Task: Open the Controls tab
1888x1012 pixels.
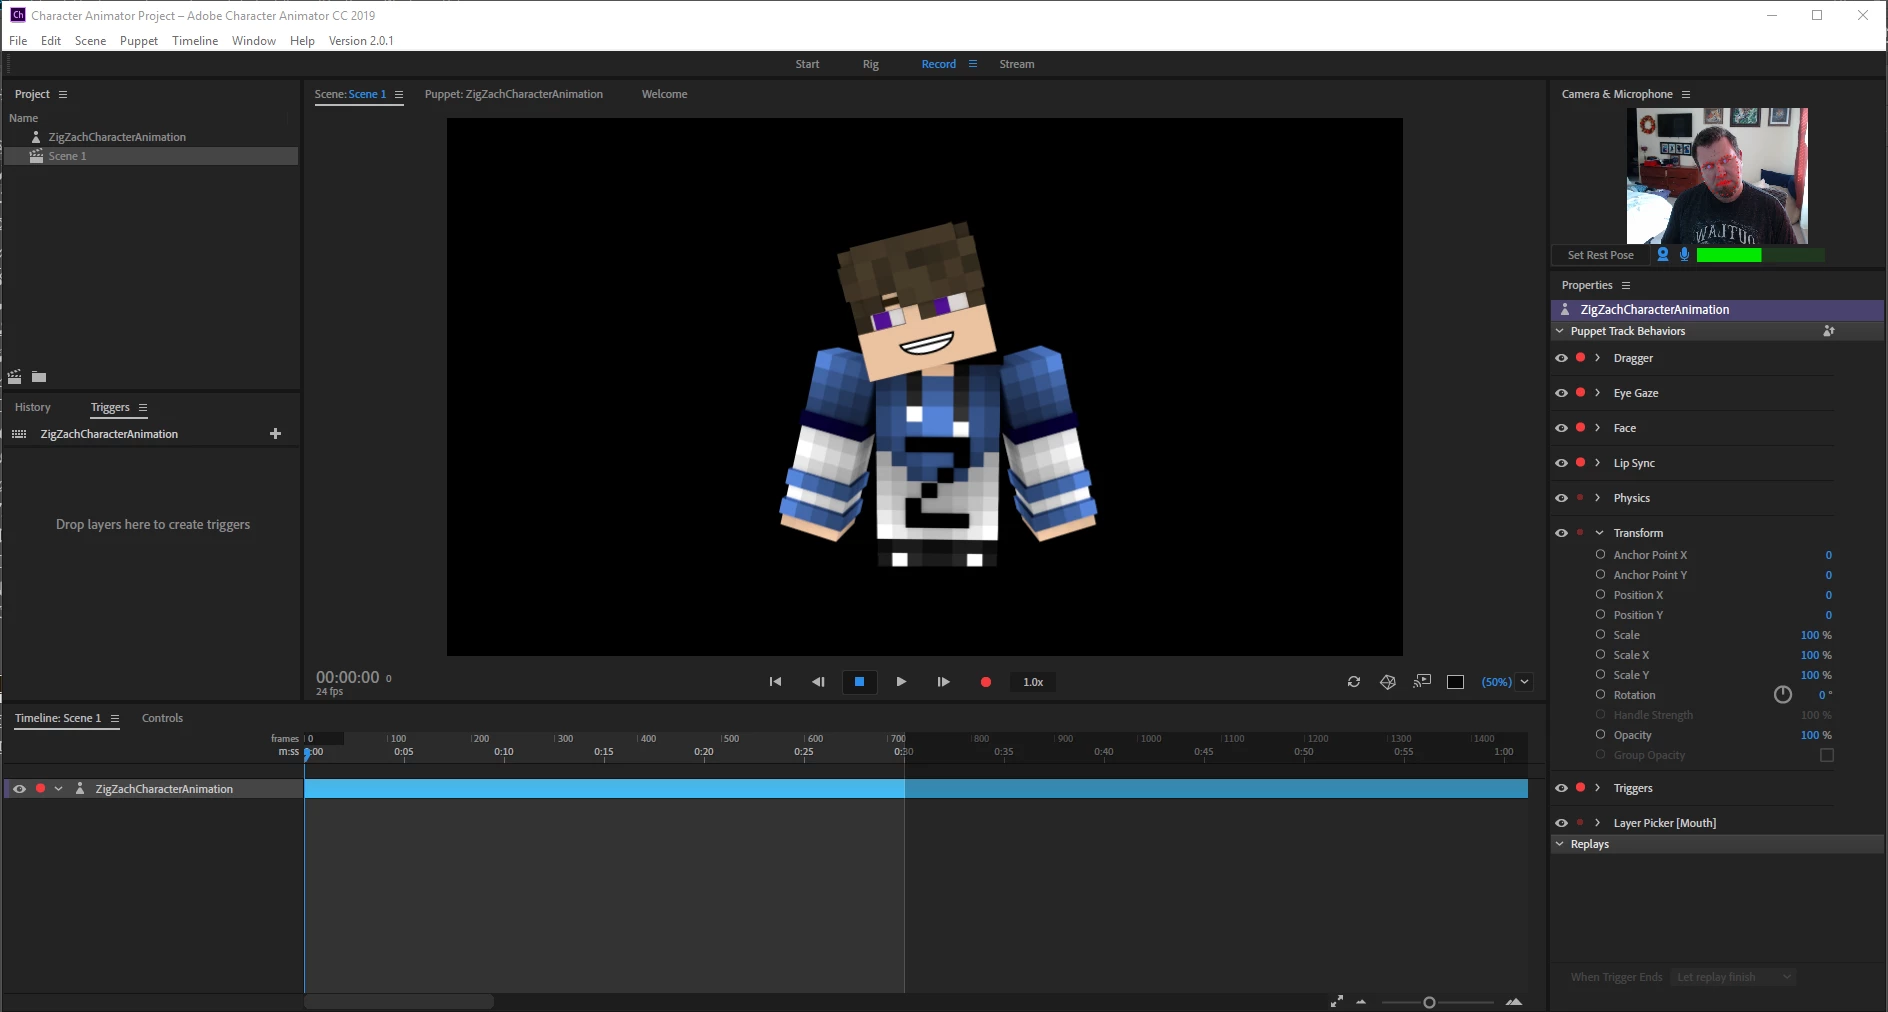Action: pyautogui.click(x=162, y=718)
